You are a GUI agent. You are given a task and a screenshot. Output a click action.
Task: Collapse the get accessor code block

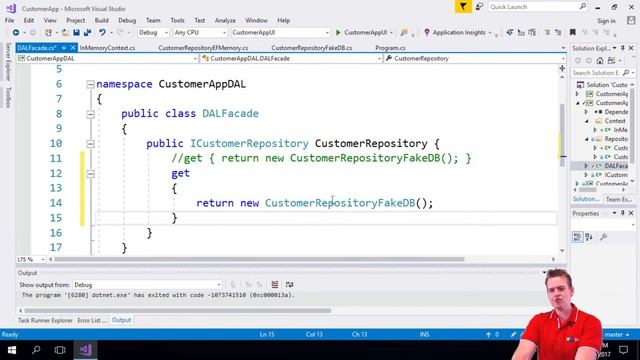pos(91,174)
